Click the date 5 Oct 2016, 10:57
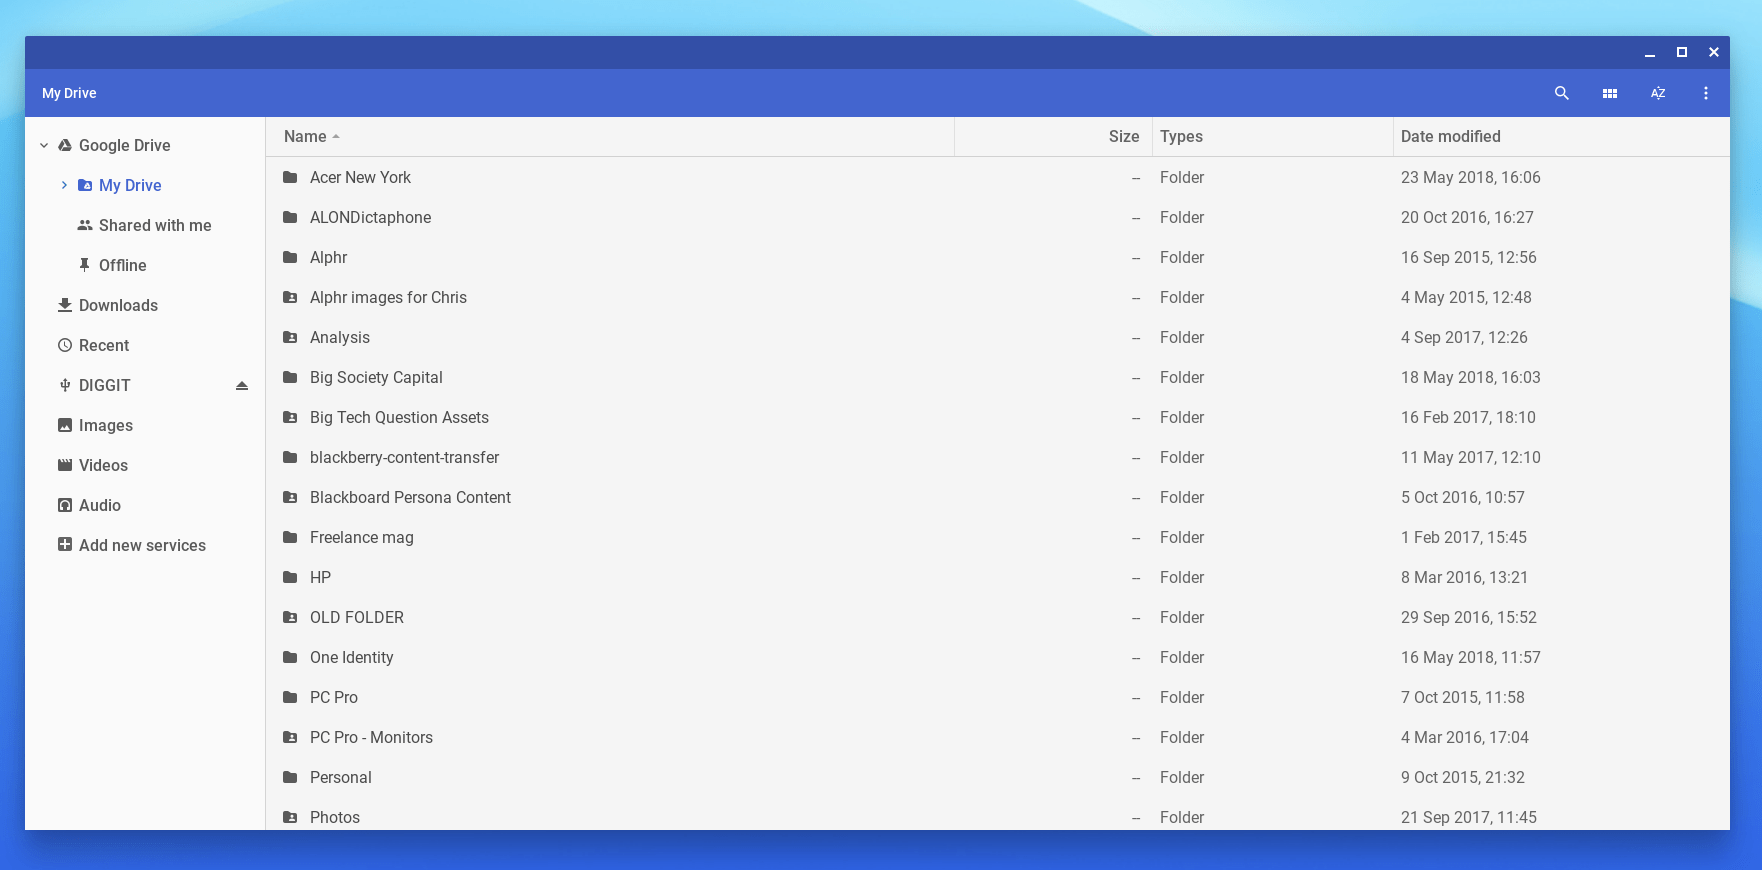 (x=1462, y=497)
